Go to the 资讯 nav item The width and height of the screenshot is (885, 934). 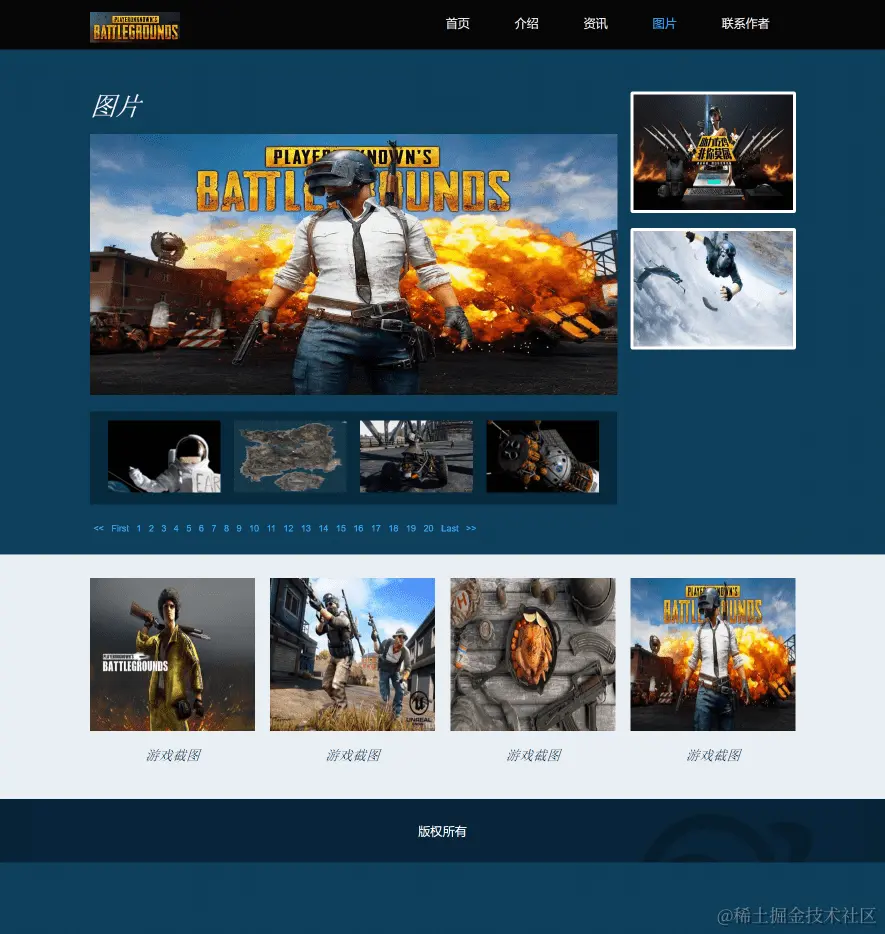[596, 24]
